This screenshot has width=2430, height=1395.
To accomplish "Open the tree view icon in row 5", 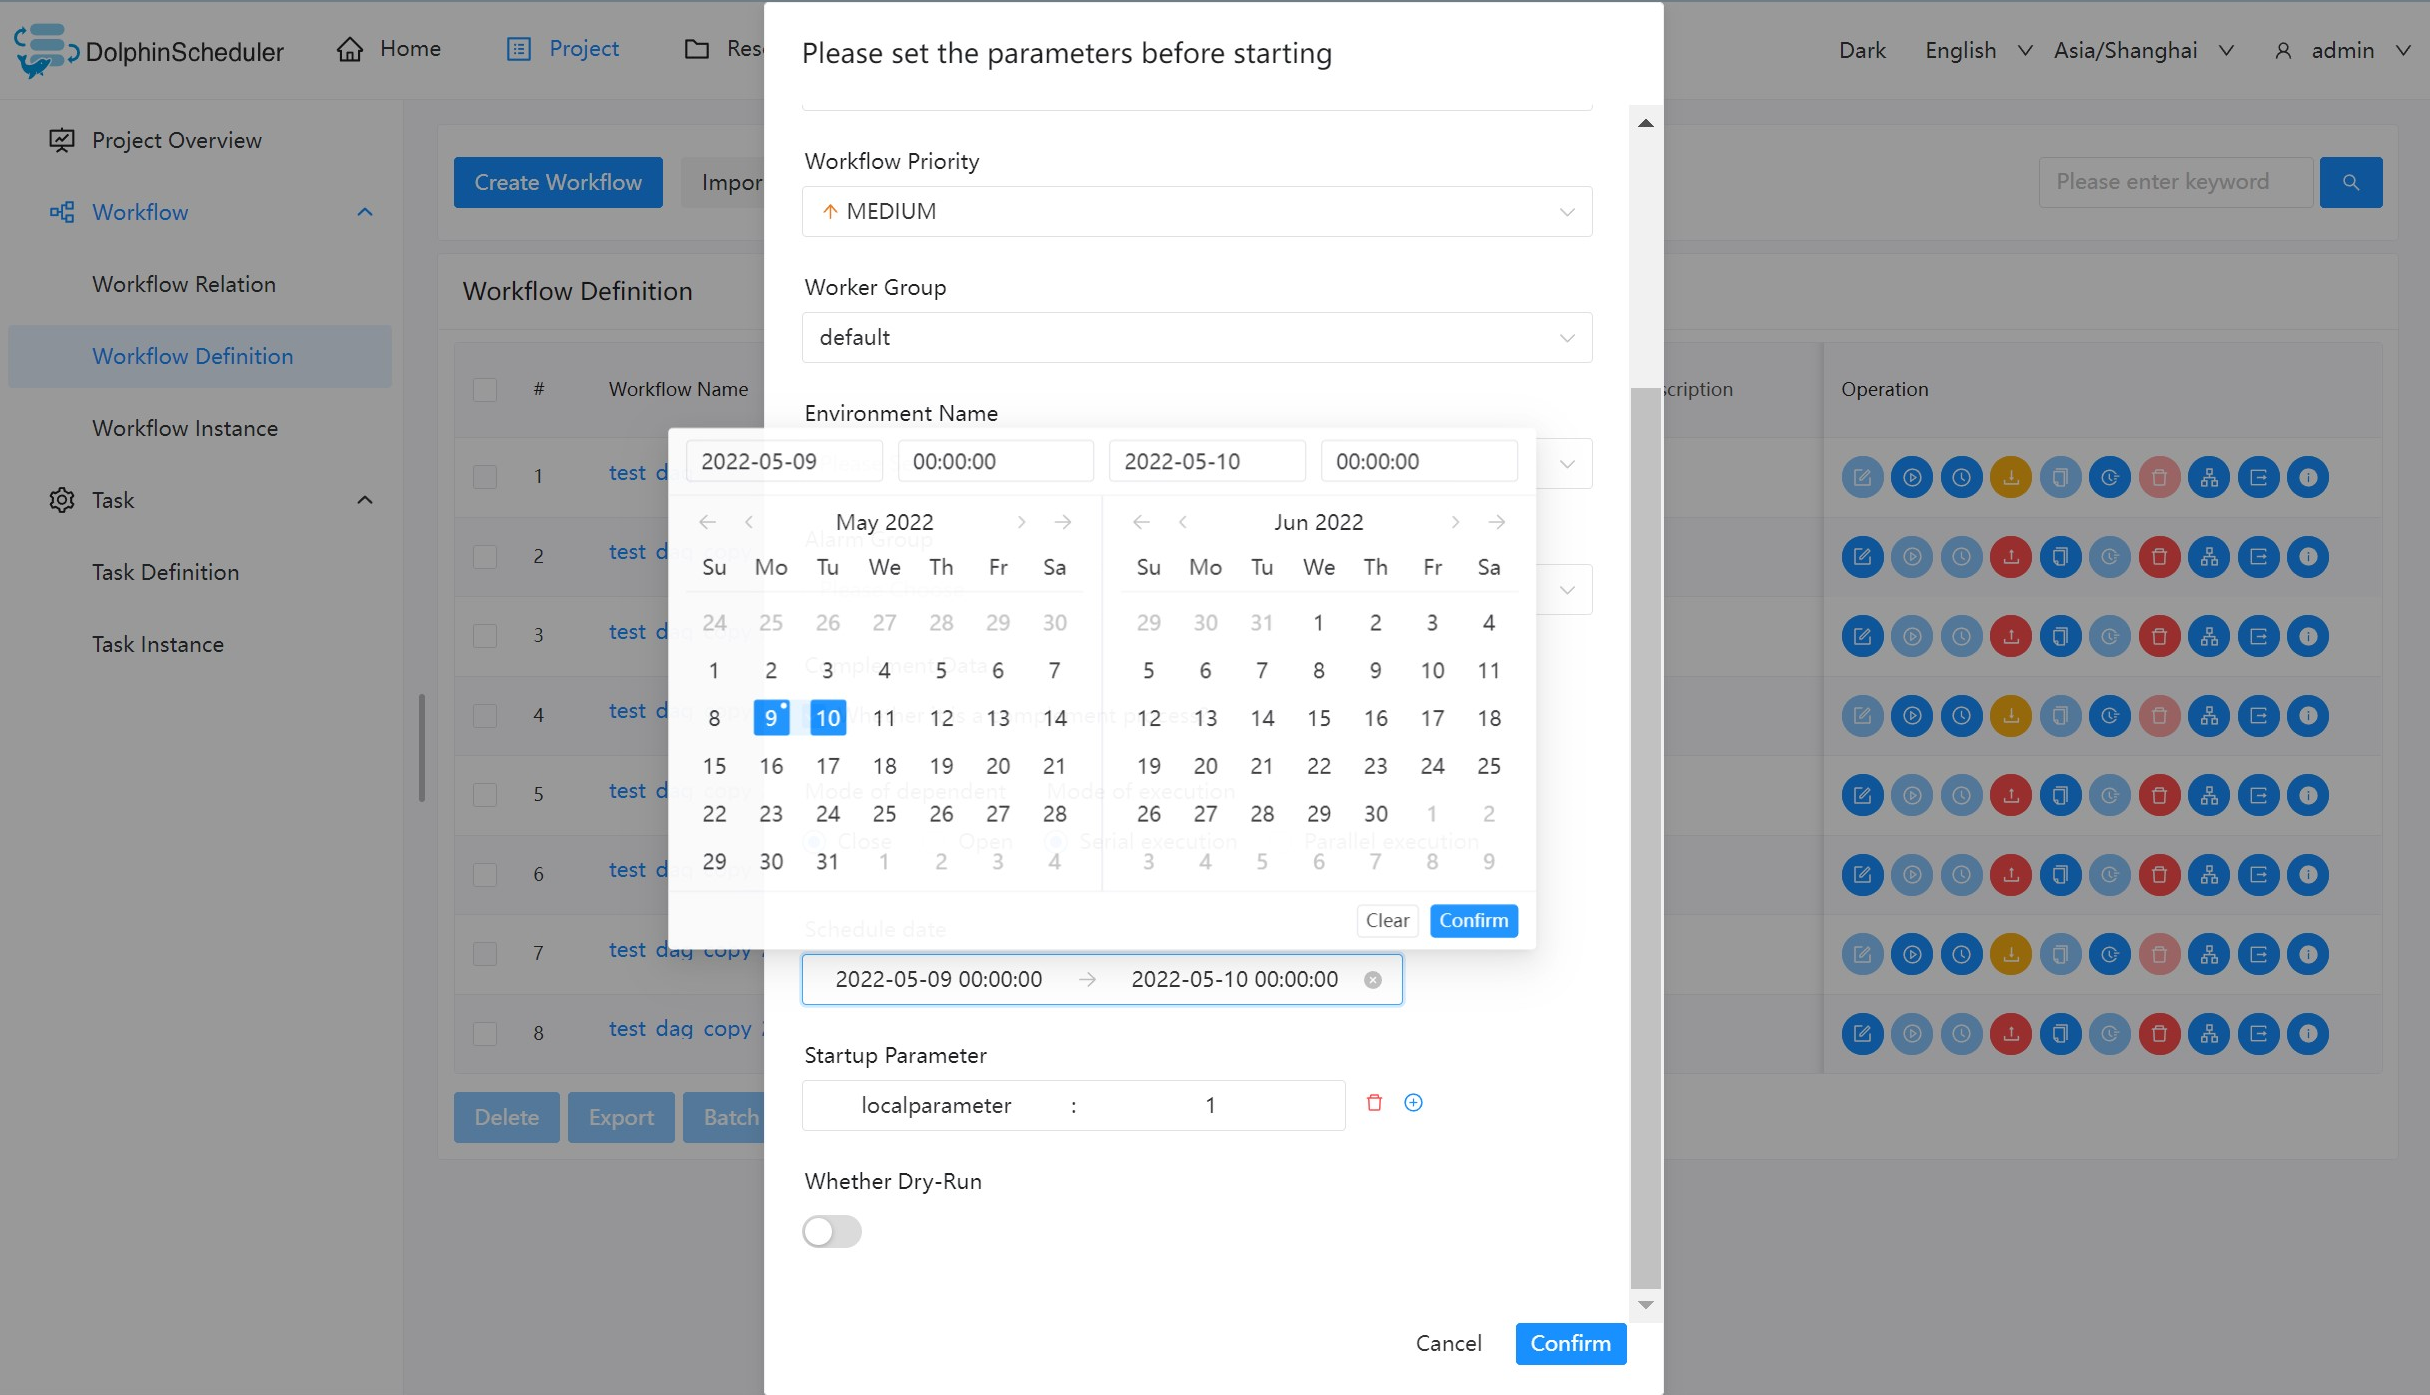I will [2209, 795].
